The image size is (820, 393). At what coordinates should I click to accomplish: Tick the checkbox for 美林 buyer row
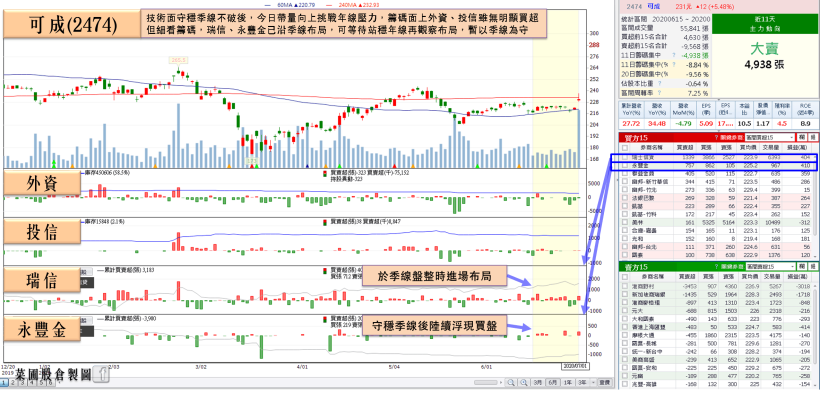pos(625,222)
